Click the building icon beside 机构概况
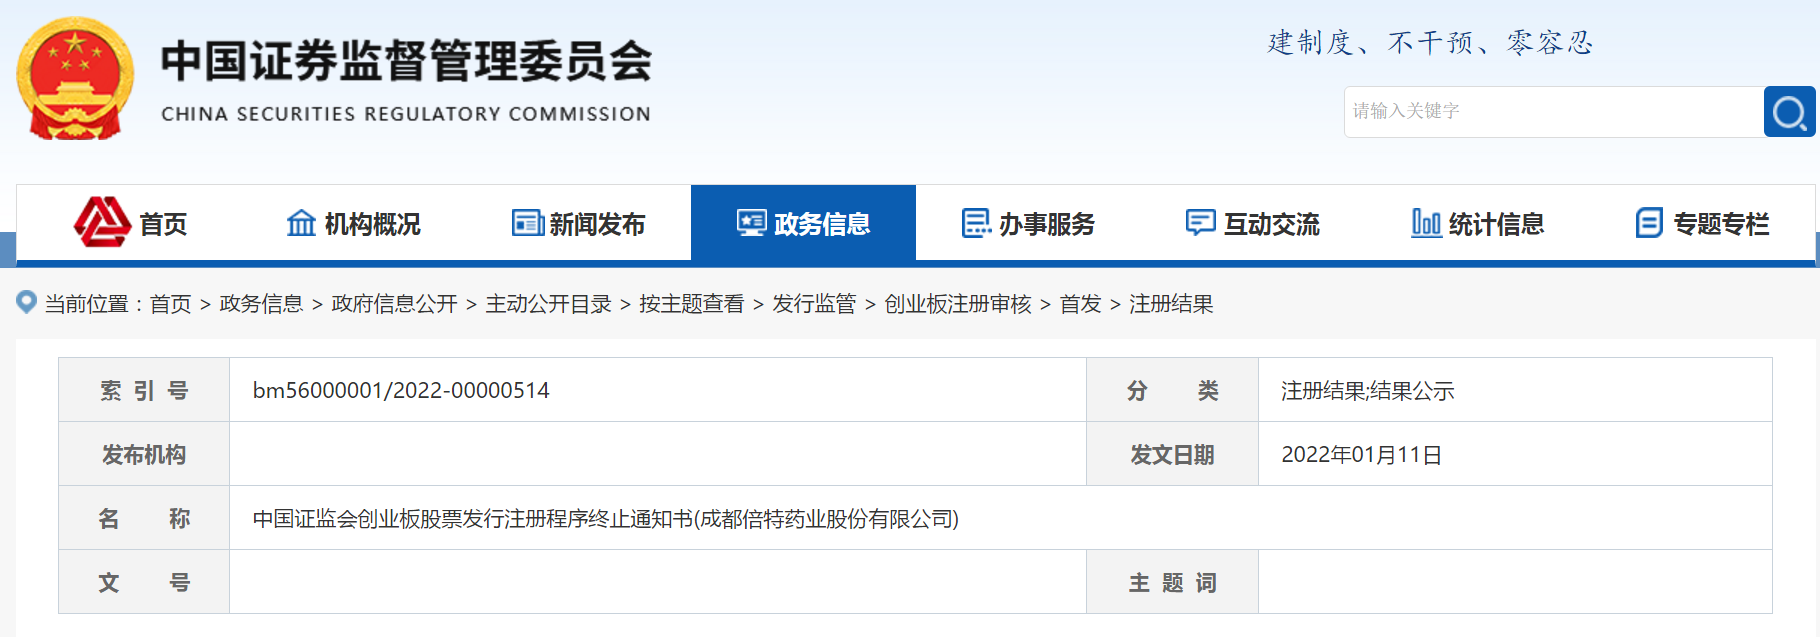This screenshot has height=637, width=1820. 301,223
